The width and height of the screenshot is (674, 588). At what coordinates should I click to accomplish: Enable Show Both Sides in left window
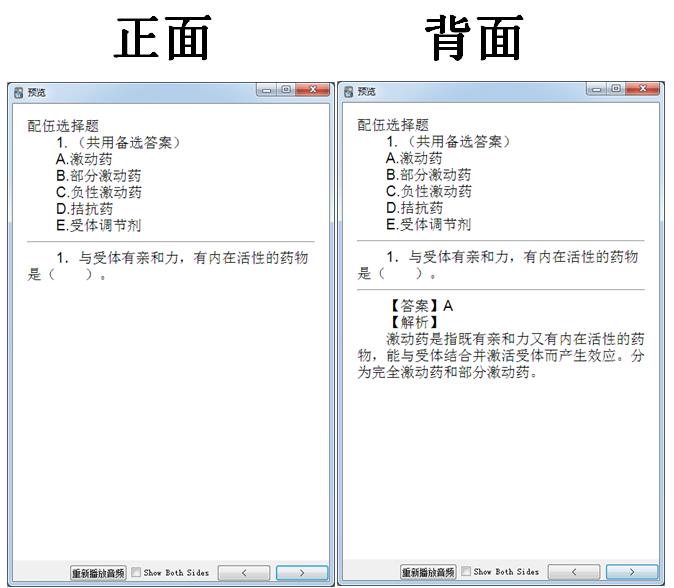click(136, 573)
